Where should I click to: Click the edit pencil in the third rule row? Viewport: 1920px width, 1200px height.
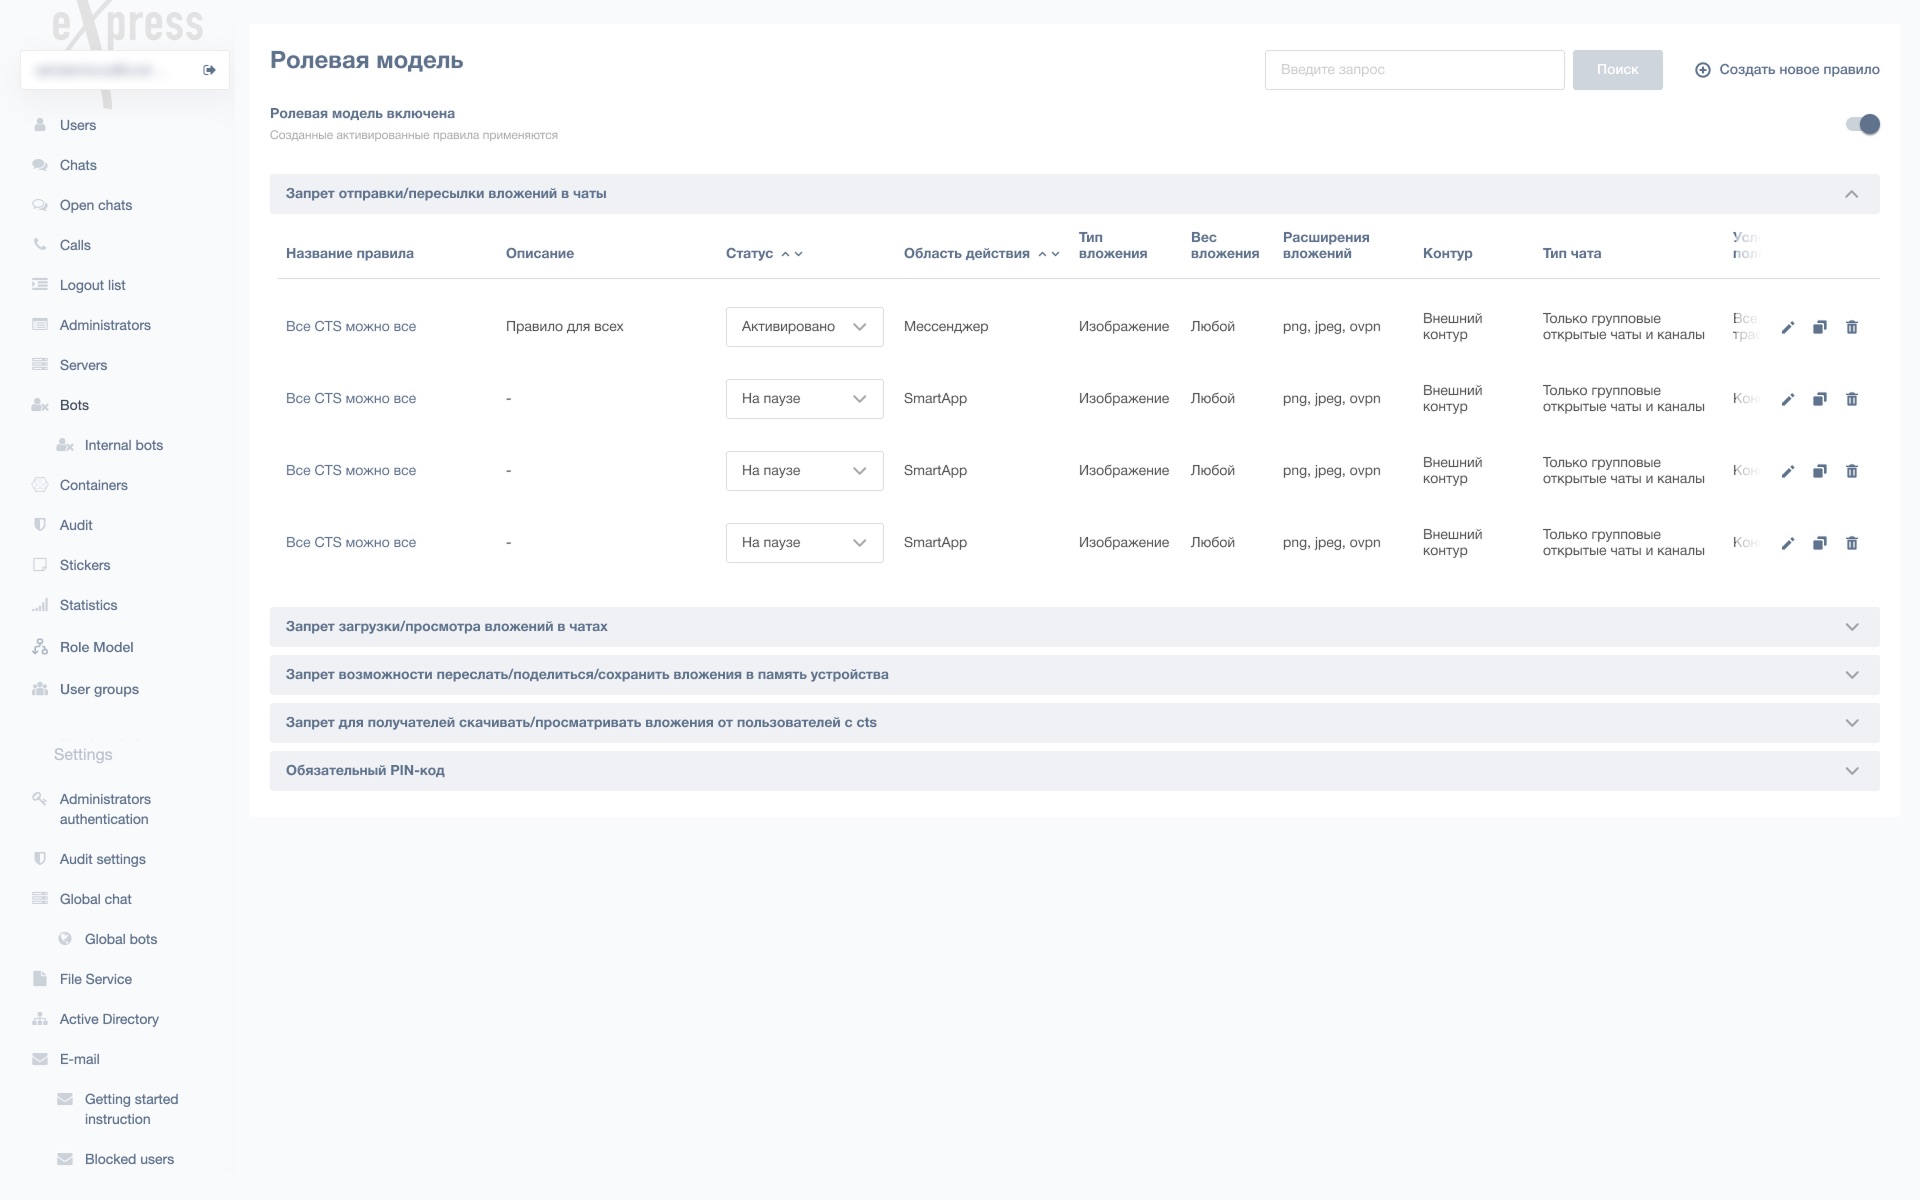(x=1788, y=471)
